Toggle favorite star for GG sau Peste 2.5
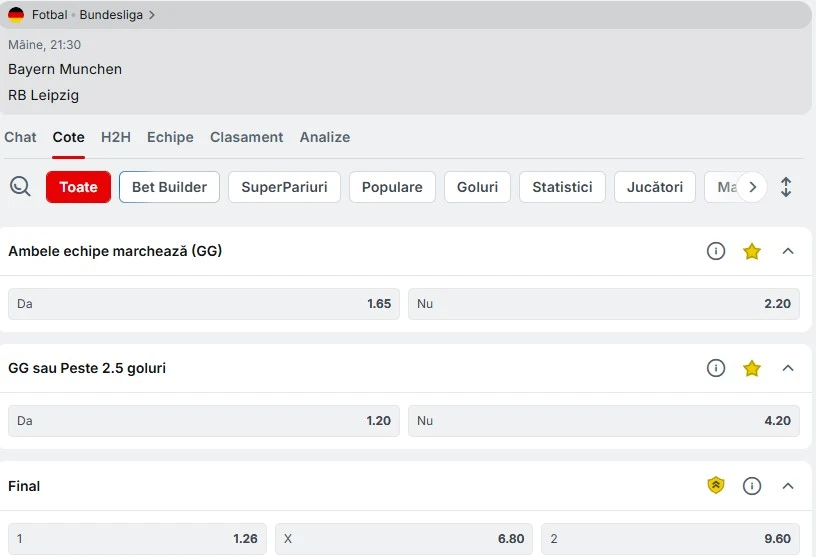The width and height of the screenshot is (816, 557). (x=751, y=369)
